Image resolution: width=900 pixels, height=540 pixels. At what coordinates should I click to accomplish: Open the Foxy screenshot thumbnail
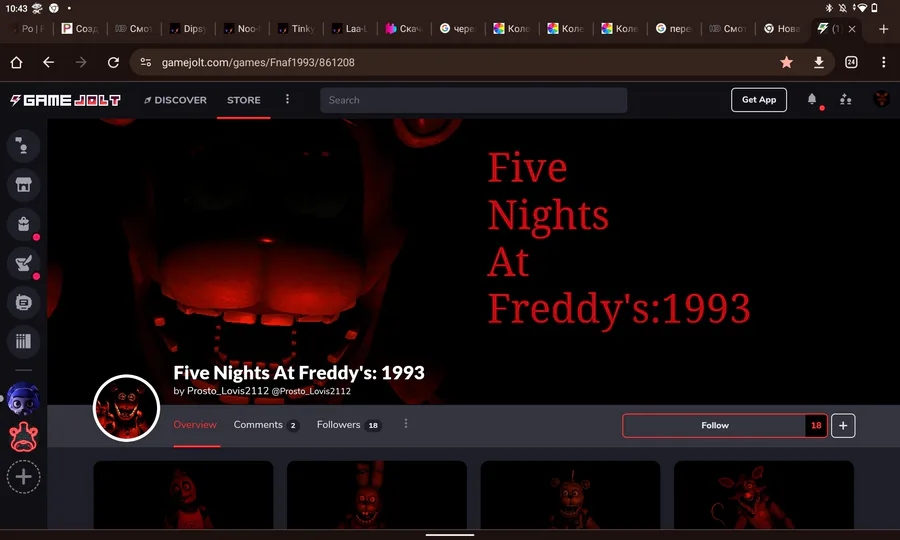point(763,495)
